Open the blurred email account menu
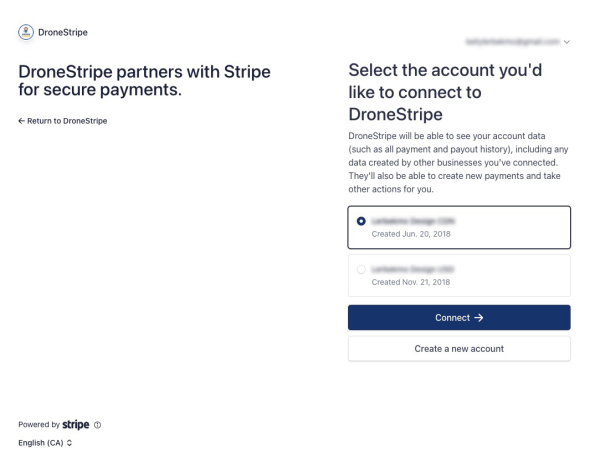This screenshot has height=461, width=600. [512, 42]
